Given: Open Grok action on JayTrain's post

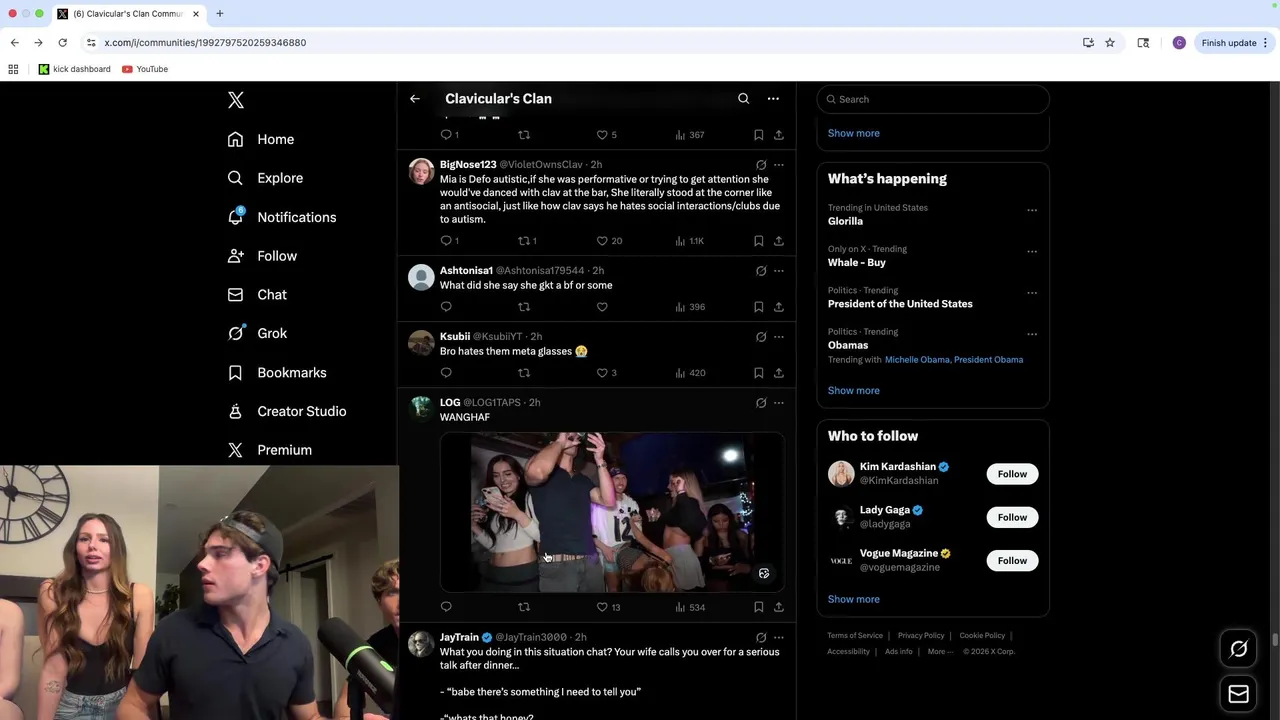Looking at the screenshot, I should click(761, 638).
